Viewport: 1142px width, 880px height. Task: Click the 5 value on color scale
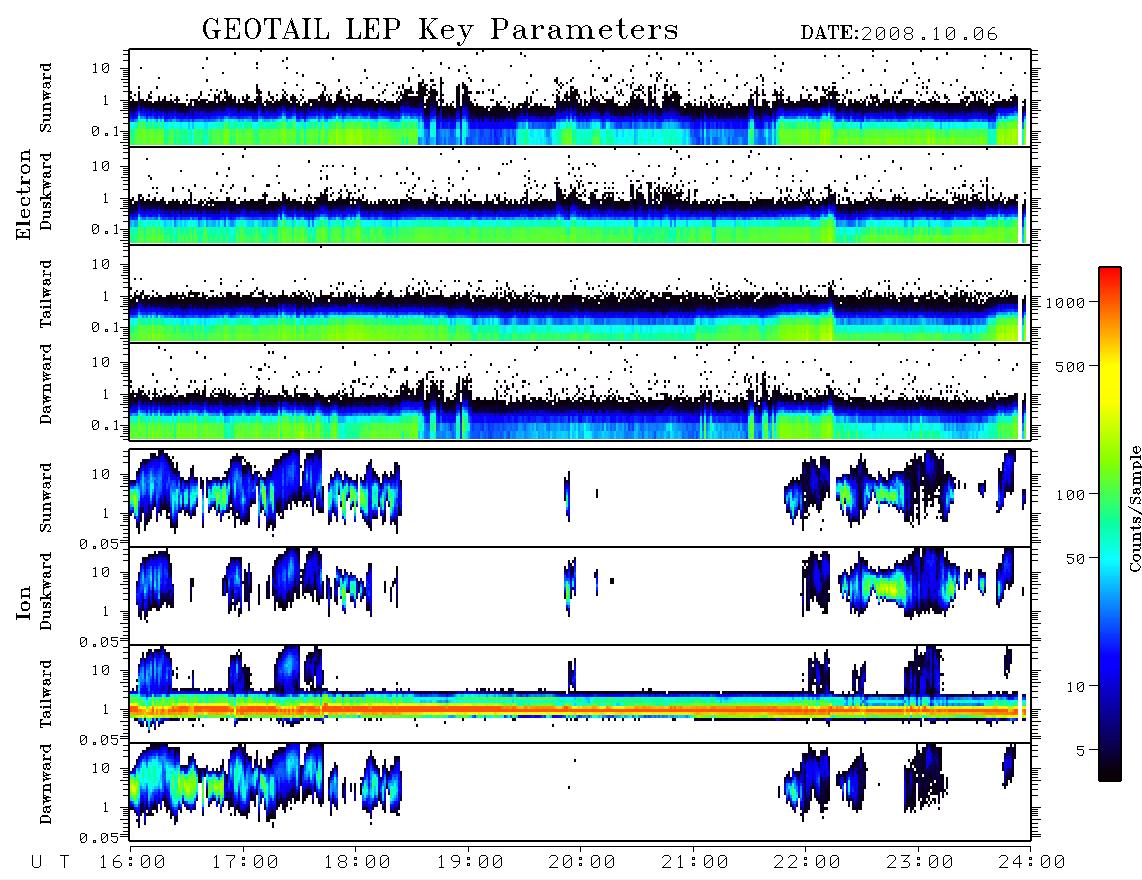point(1081,750)
